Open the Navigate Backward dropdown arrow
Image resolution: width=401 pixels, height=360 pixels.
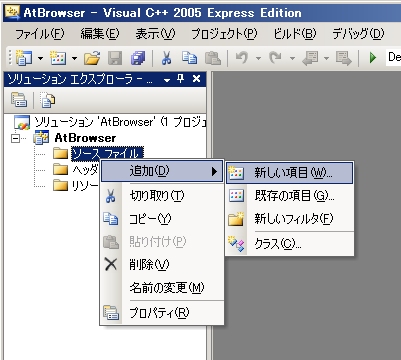[326, 58]
